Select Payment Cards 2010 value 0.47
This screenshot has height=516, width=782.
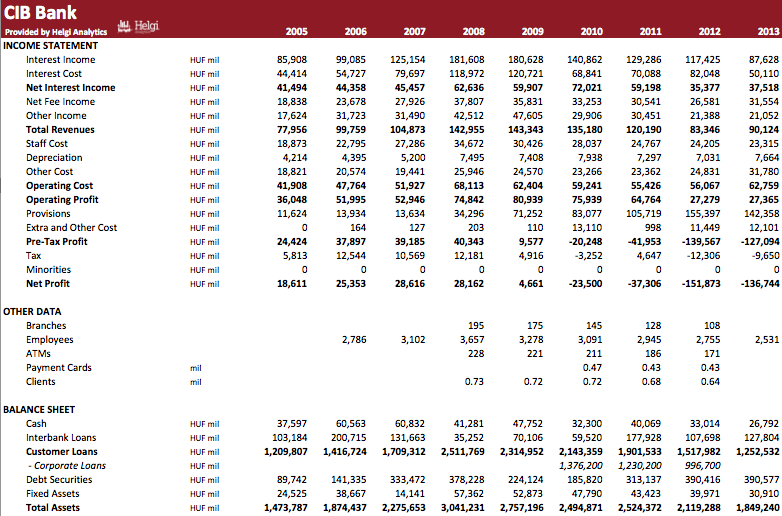592,367
